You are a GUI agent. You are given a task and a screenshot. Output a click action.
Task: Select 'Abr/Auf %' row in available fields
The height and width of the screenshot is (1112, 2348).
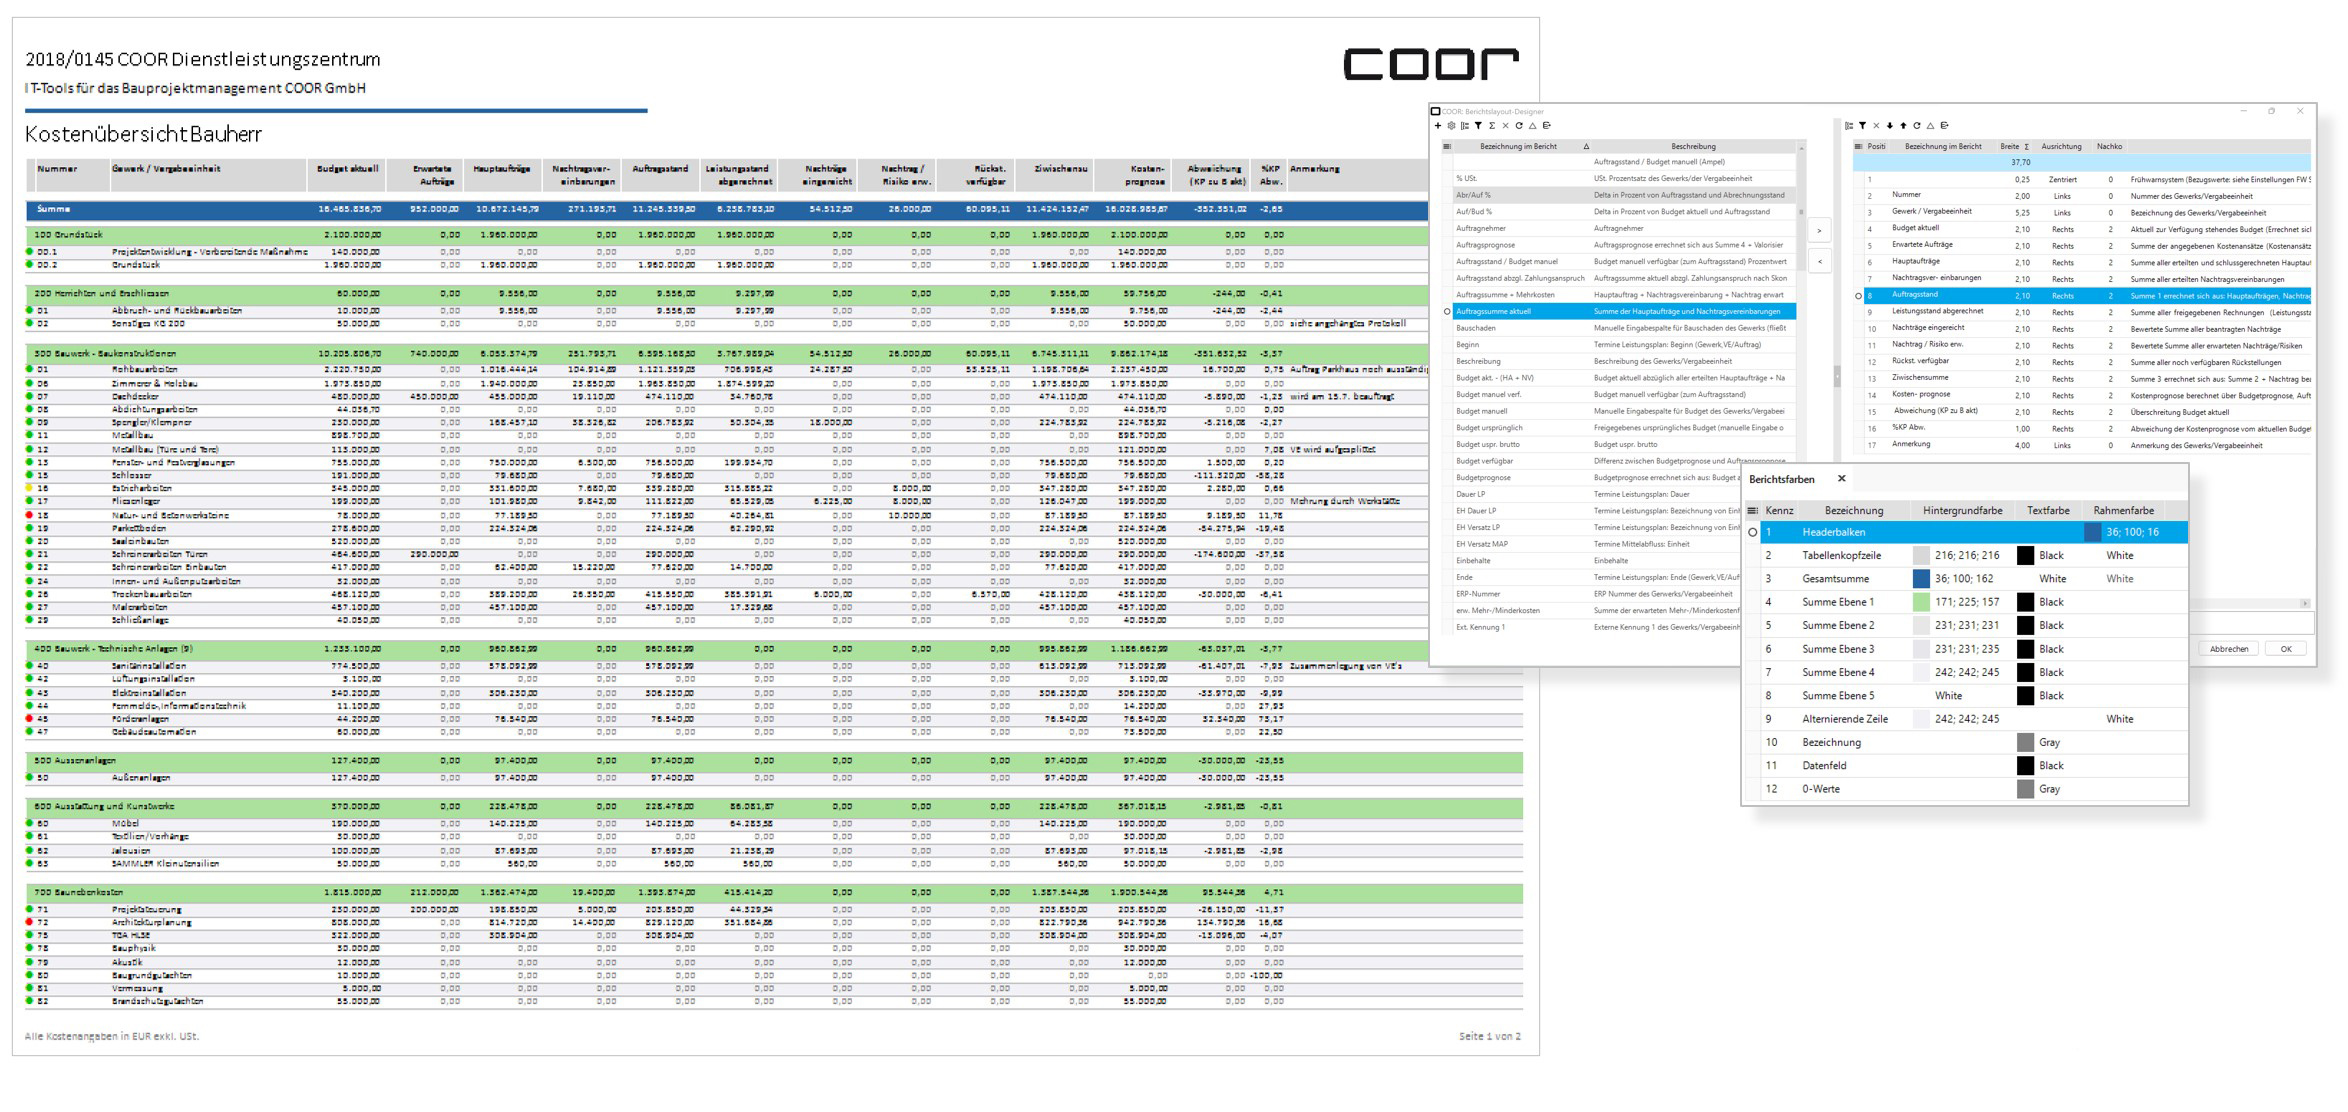[x=1624, y=195]
